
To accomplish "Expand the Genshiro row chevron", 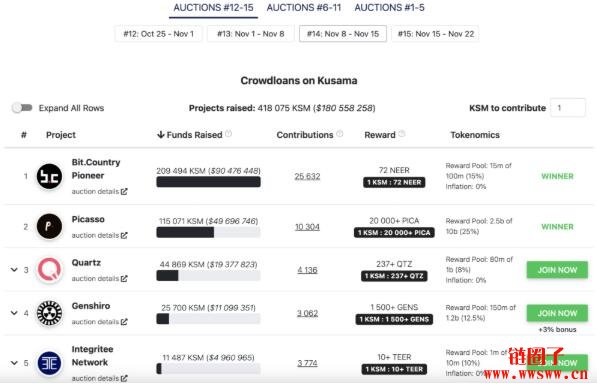I will (14, 313).
